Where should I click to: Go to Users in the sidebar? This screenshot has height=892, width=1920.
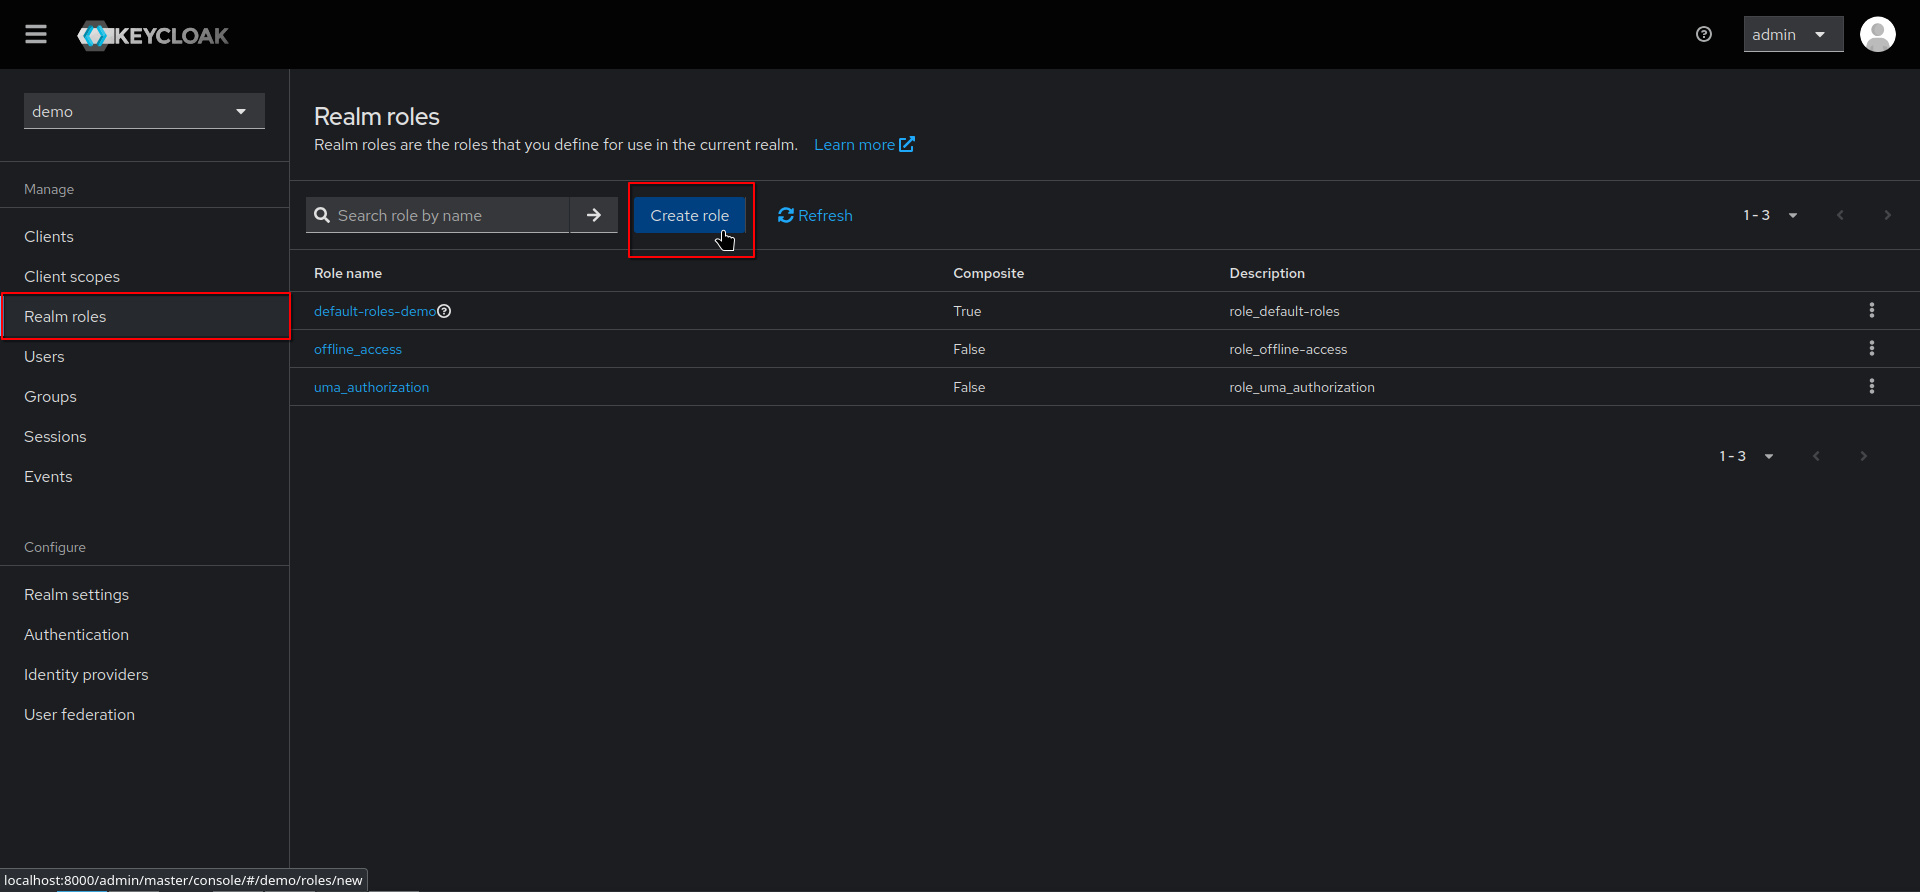click(144, 357)
